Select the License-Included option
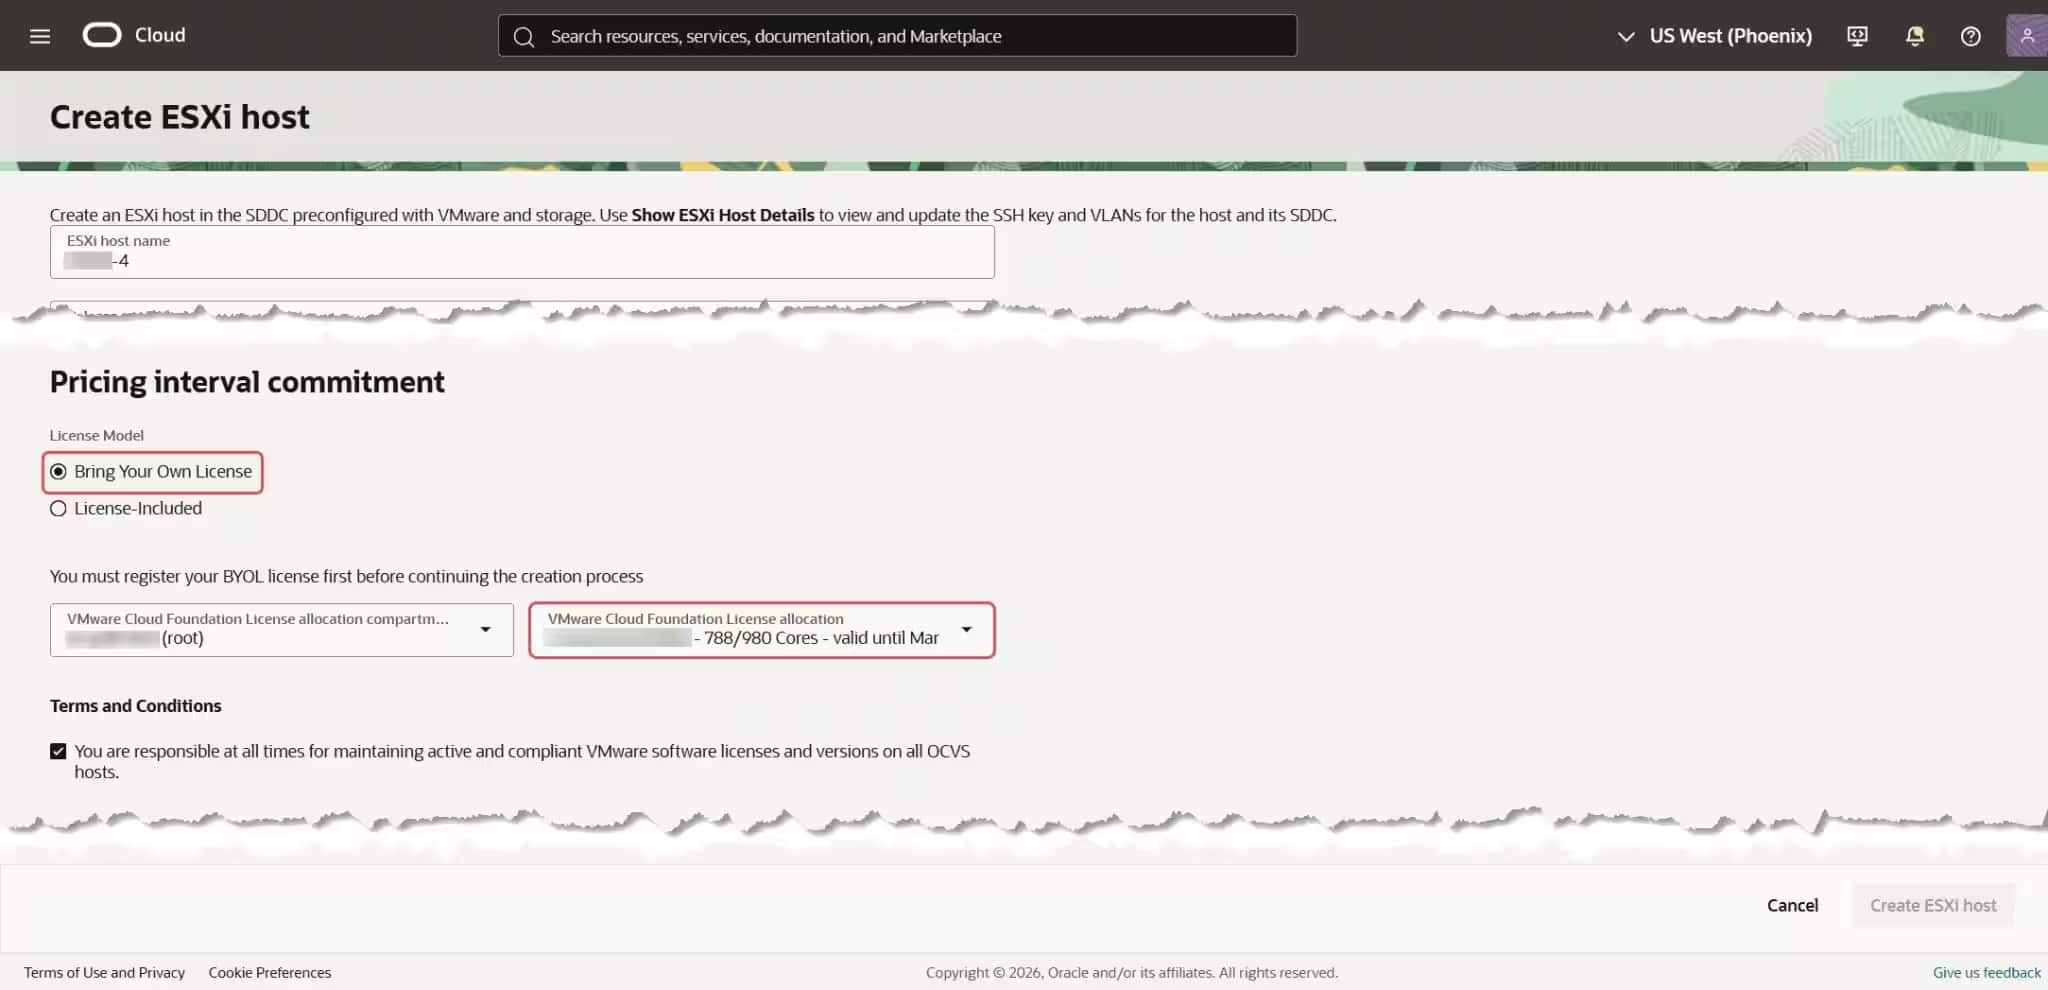 58,508
